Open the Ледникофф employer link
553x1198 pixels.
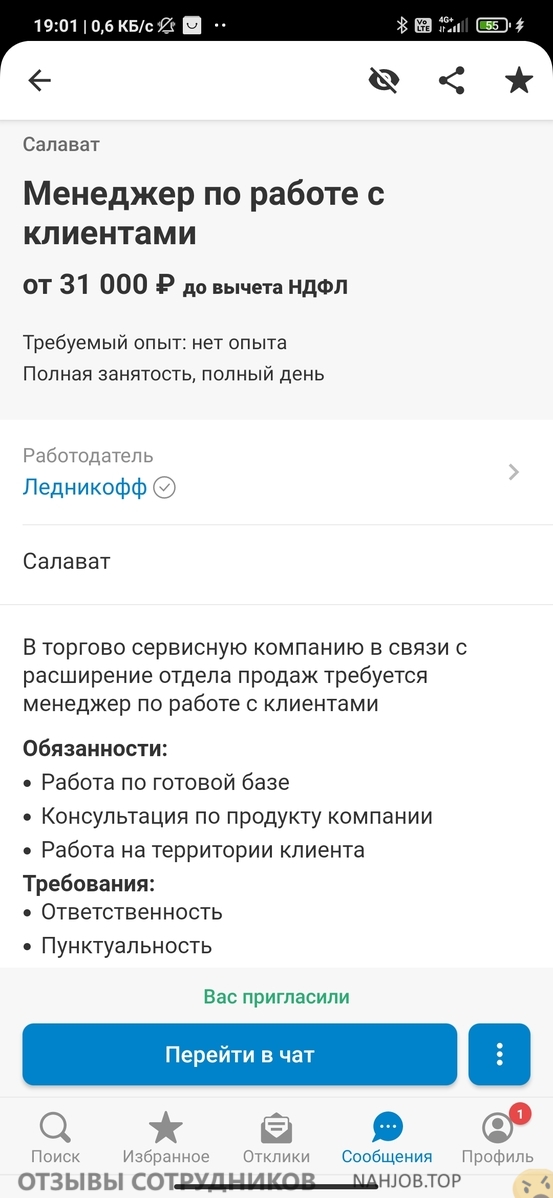(84, 487)
